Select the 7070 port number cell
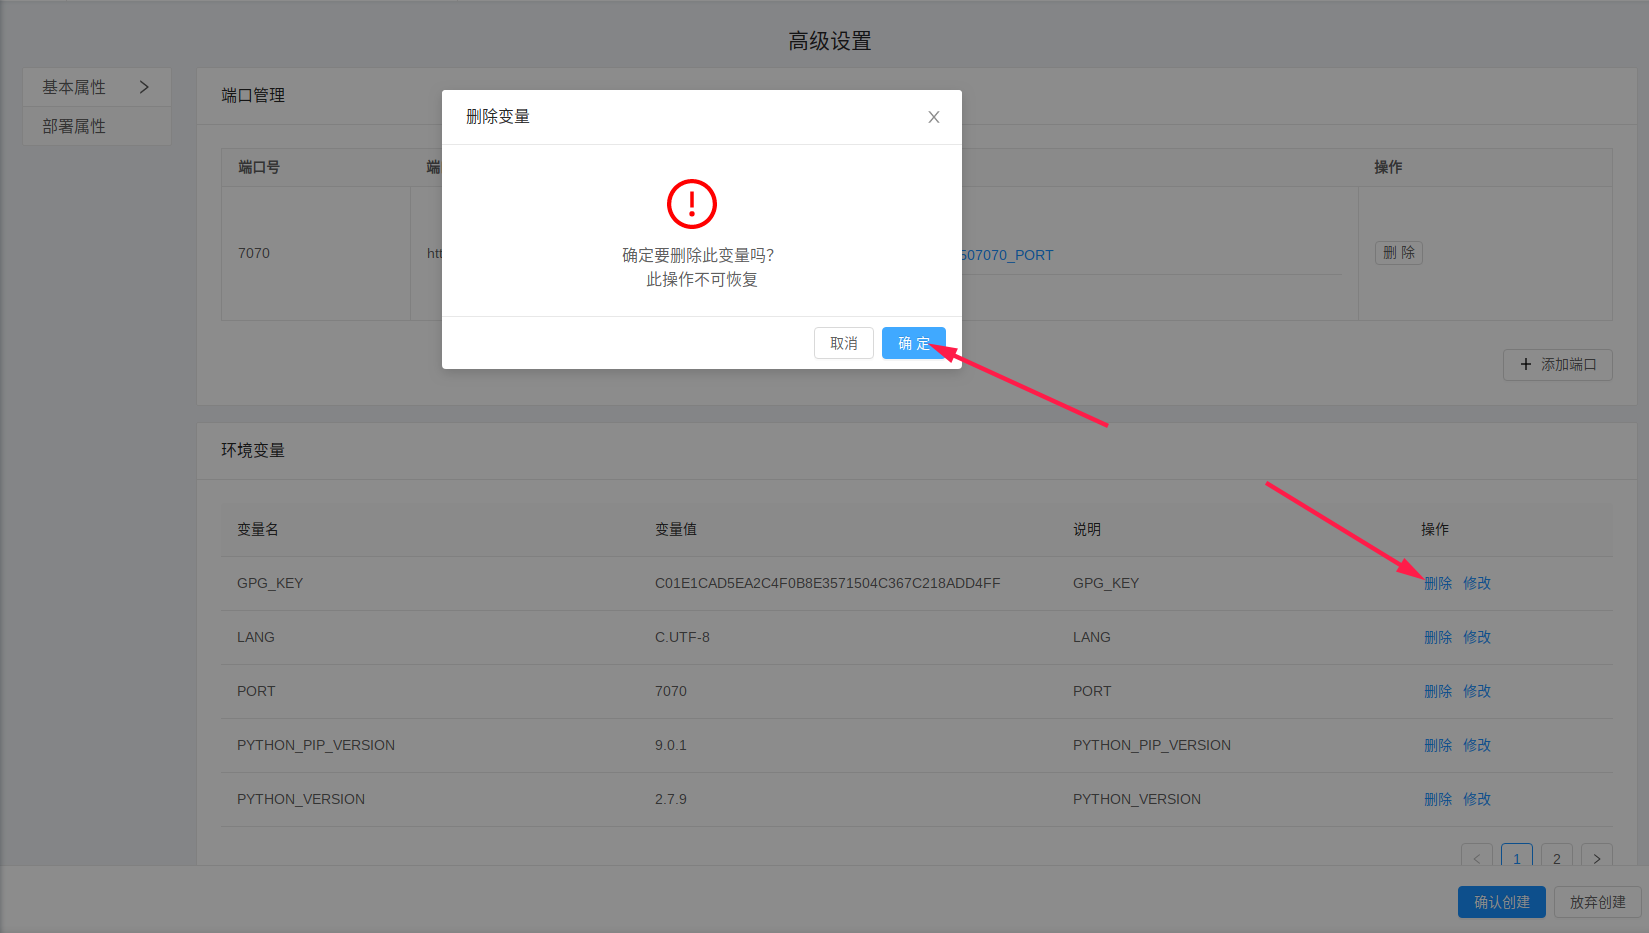 316,253
